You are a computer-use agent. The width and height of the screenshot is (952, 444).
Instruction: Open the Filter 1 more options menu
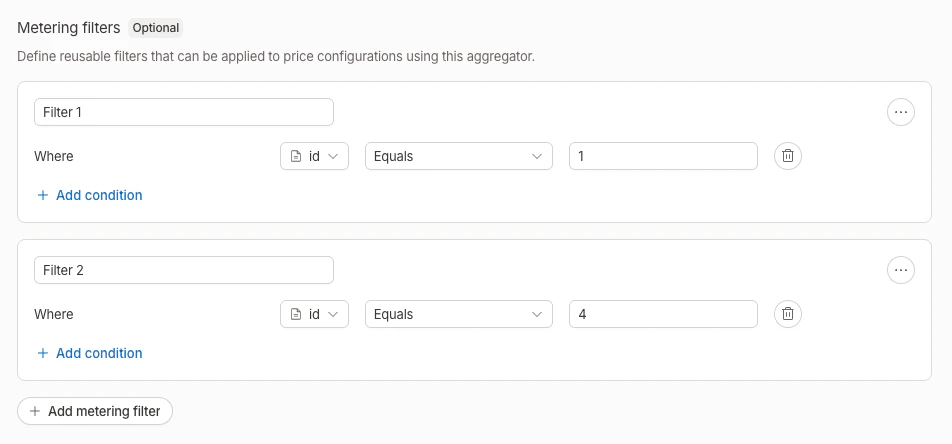[x=901, y=112]
